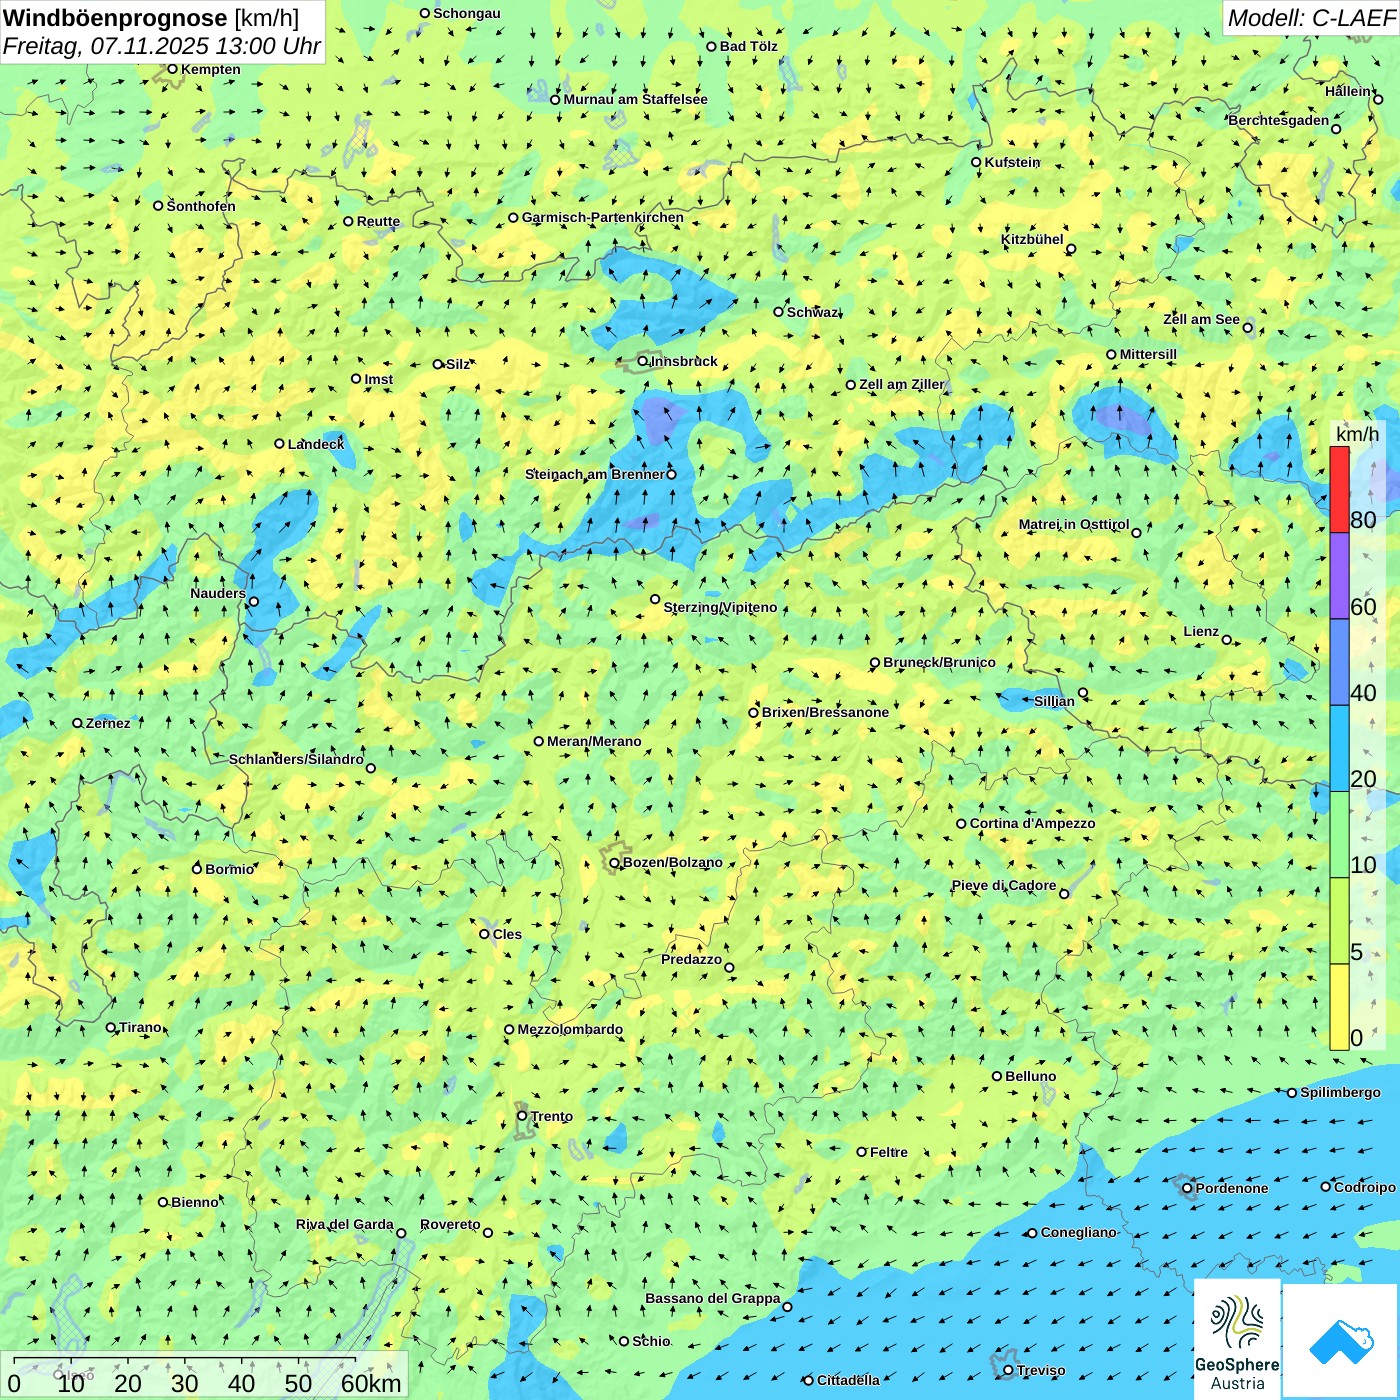Click the Riva del Garda label
This screenshot has width=1400, height=1400.
[345, 1224]
